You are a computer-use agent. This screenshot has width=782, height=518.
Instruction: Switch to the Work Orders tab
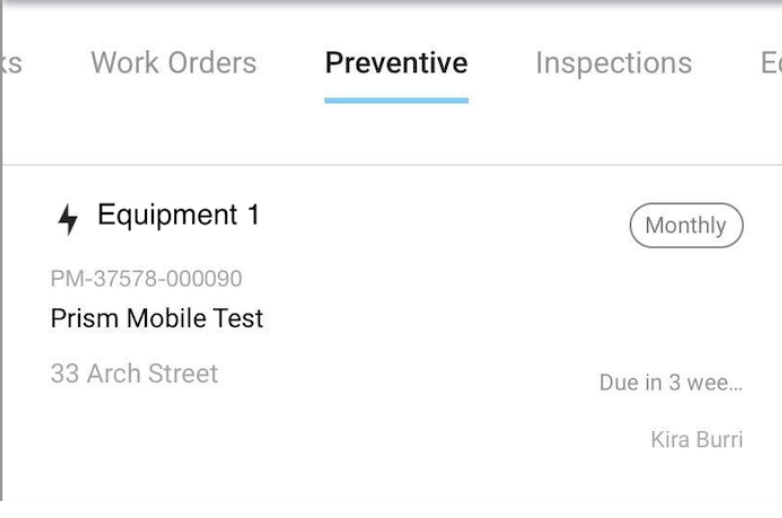click(x=173, y=63)
